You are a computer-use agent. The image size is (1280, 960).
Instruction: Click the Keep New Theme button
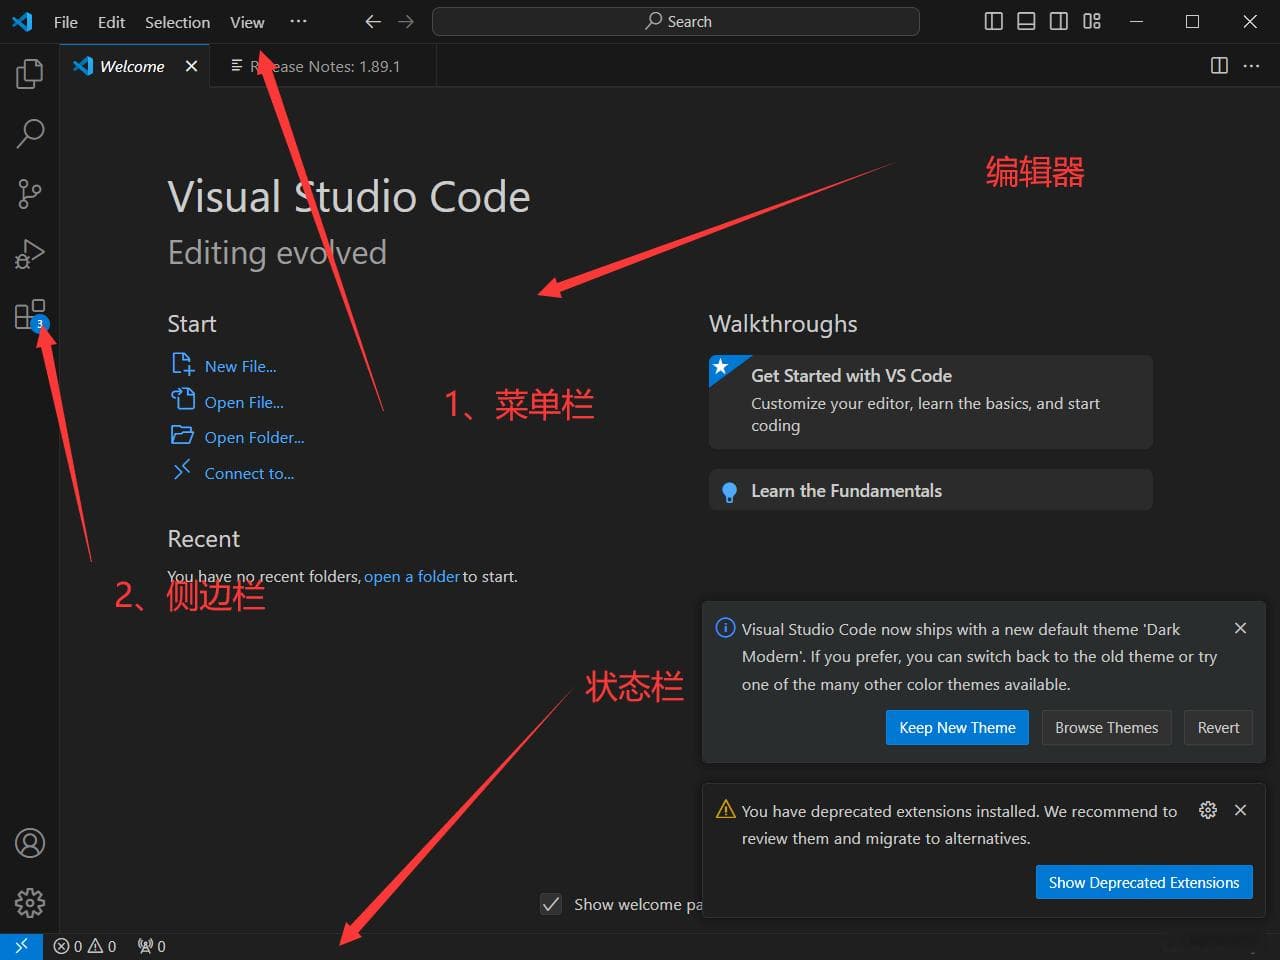pos(957,727)
